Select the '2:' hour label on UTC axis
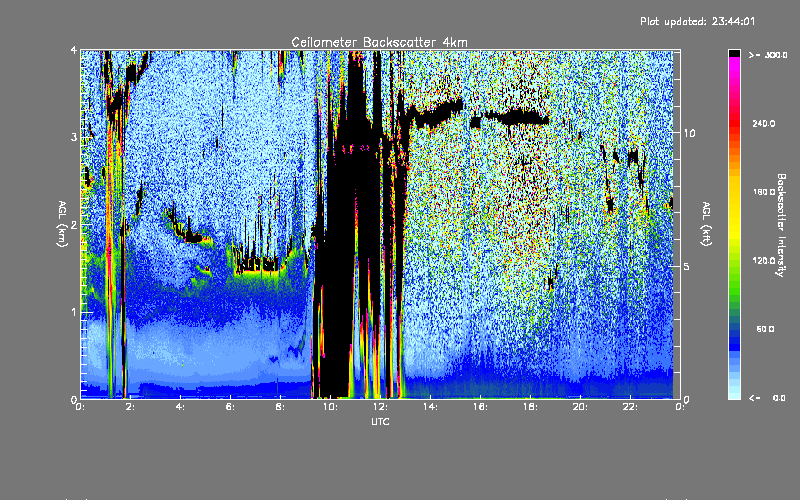The image size is (800, 500). pyautogui.click(x=131, y=407)
